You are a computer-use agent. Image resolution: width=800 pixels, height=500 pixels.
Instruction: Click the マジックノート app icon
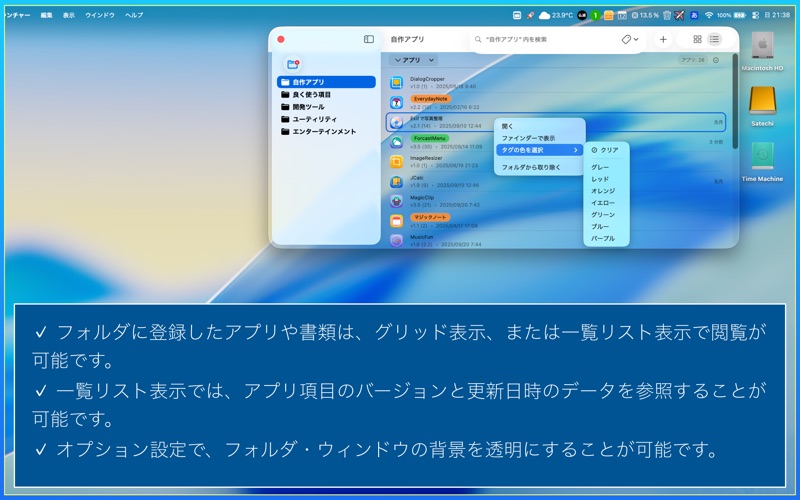[396, 221]
